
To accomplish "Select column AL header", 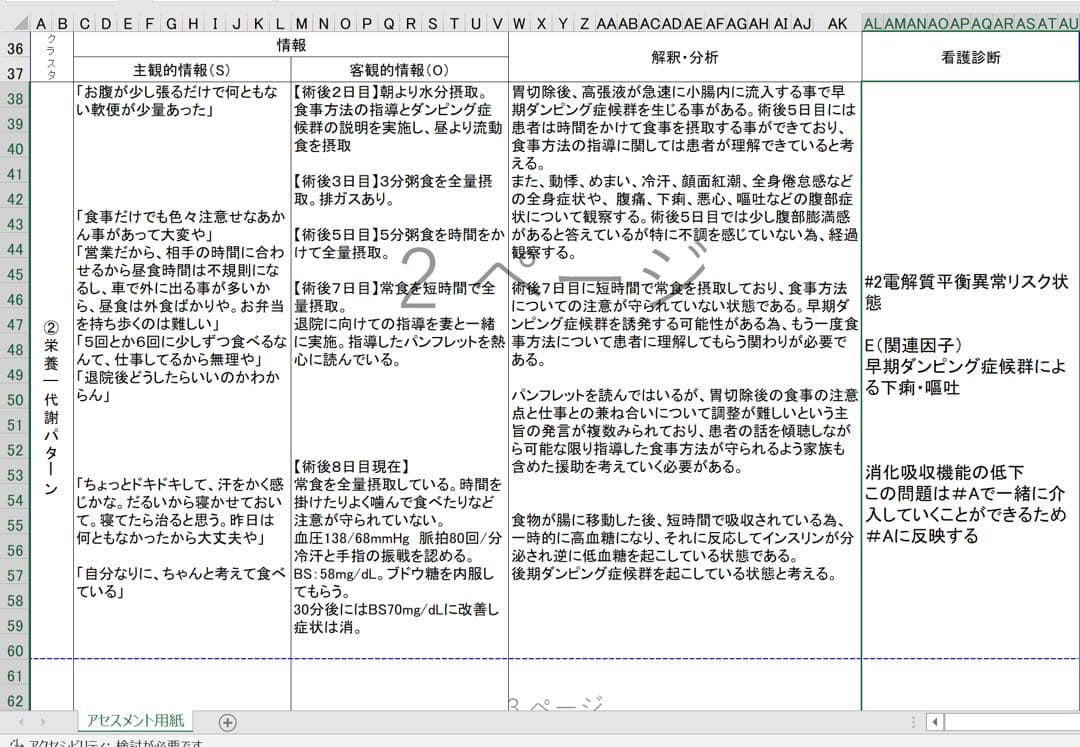I will pyautogui.click(x=873, y=24).
